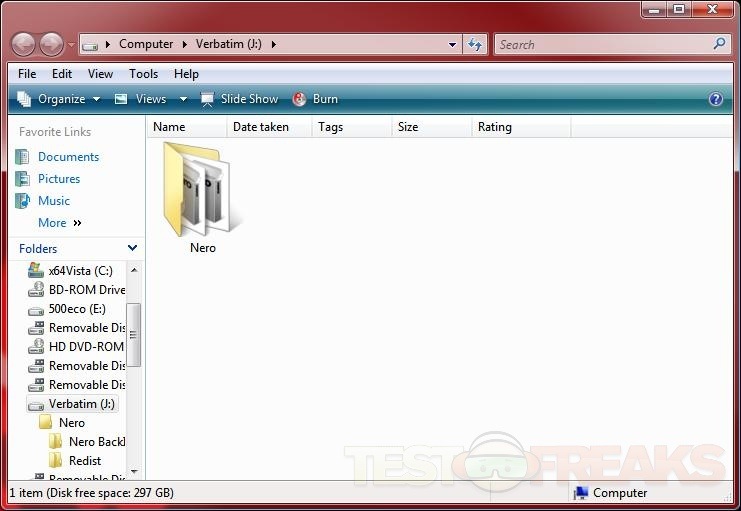Select x64Vista (C:) drive in tree
This screenshot has width=741, height=511.
tap(80, 271)
